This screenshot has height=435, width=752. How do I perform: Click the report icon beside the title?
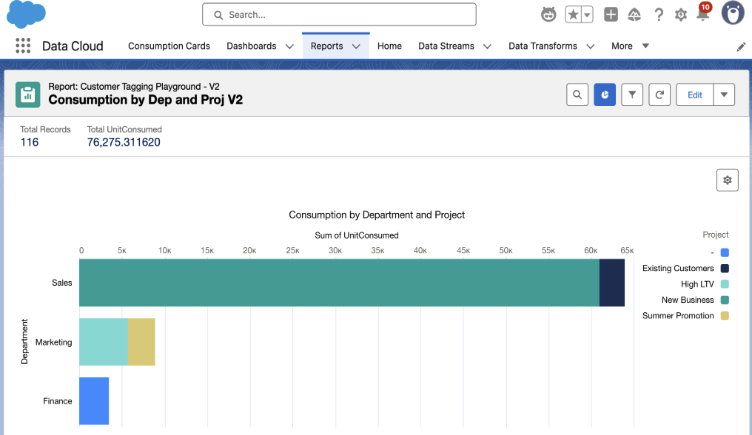(28, 94)
